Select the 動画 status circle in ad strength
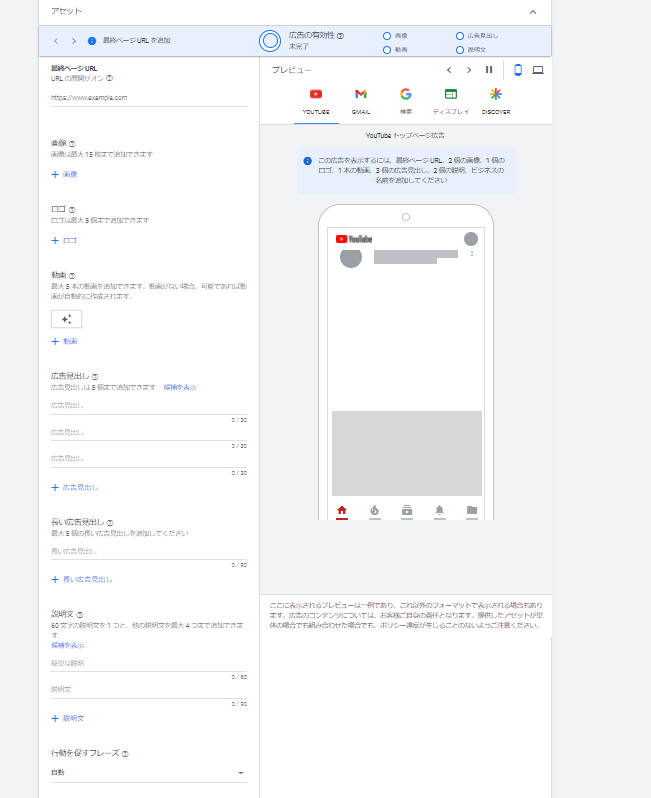Screen dimensions: 651x798 (387, 50)
